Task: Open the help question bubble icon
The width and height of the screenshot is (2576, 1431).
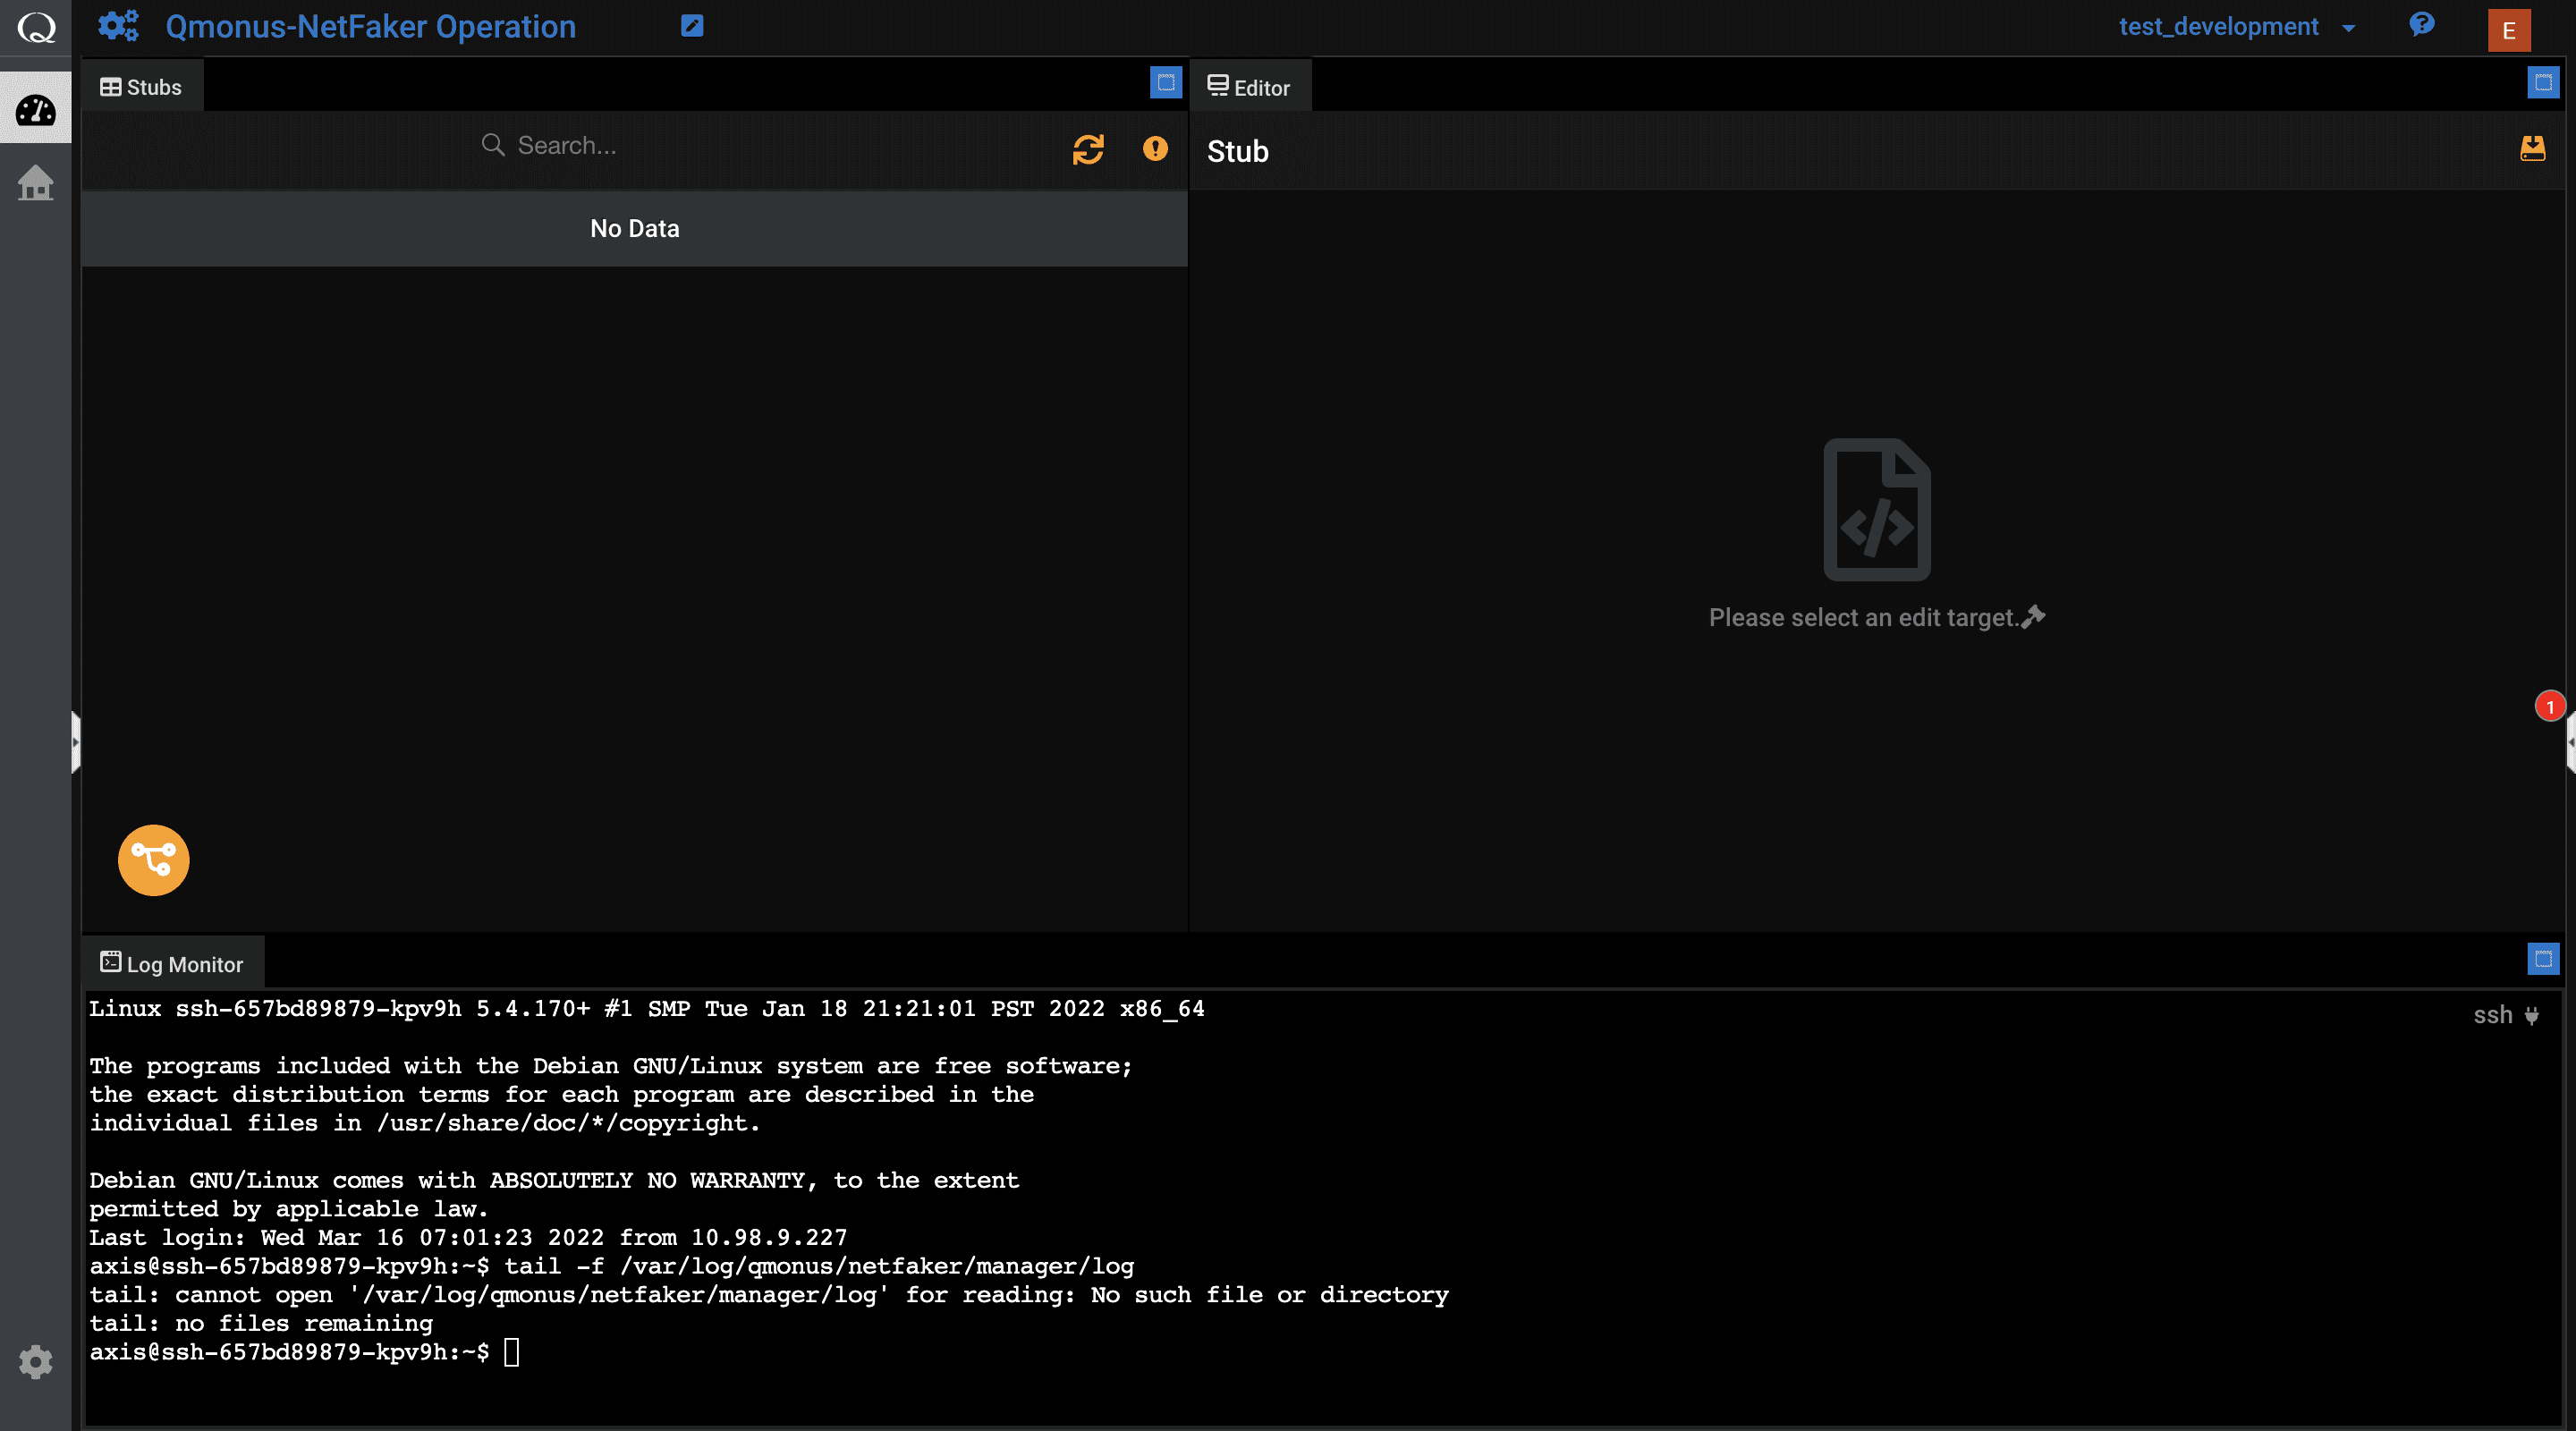Action: (2421, 24)
